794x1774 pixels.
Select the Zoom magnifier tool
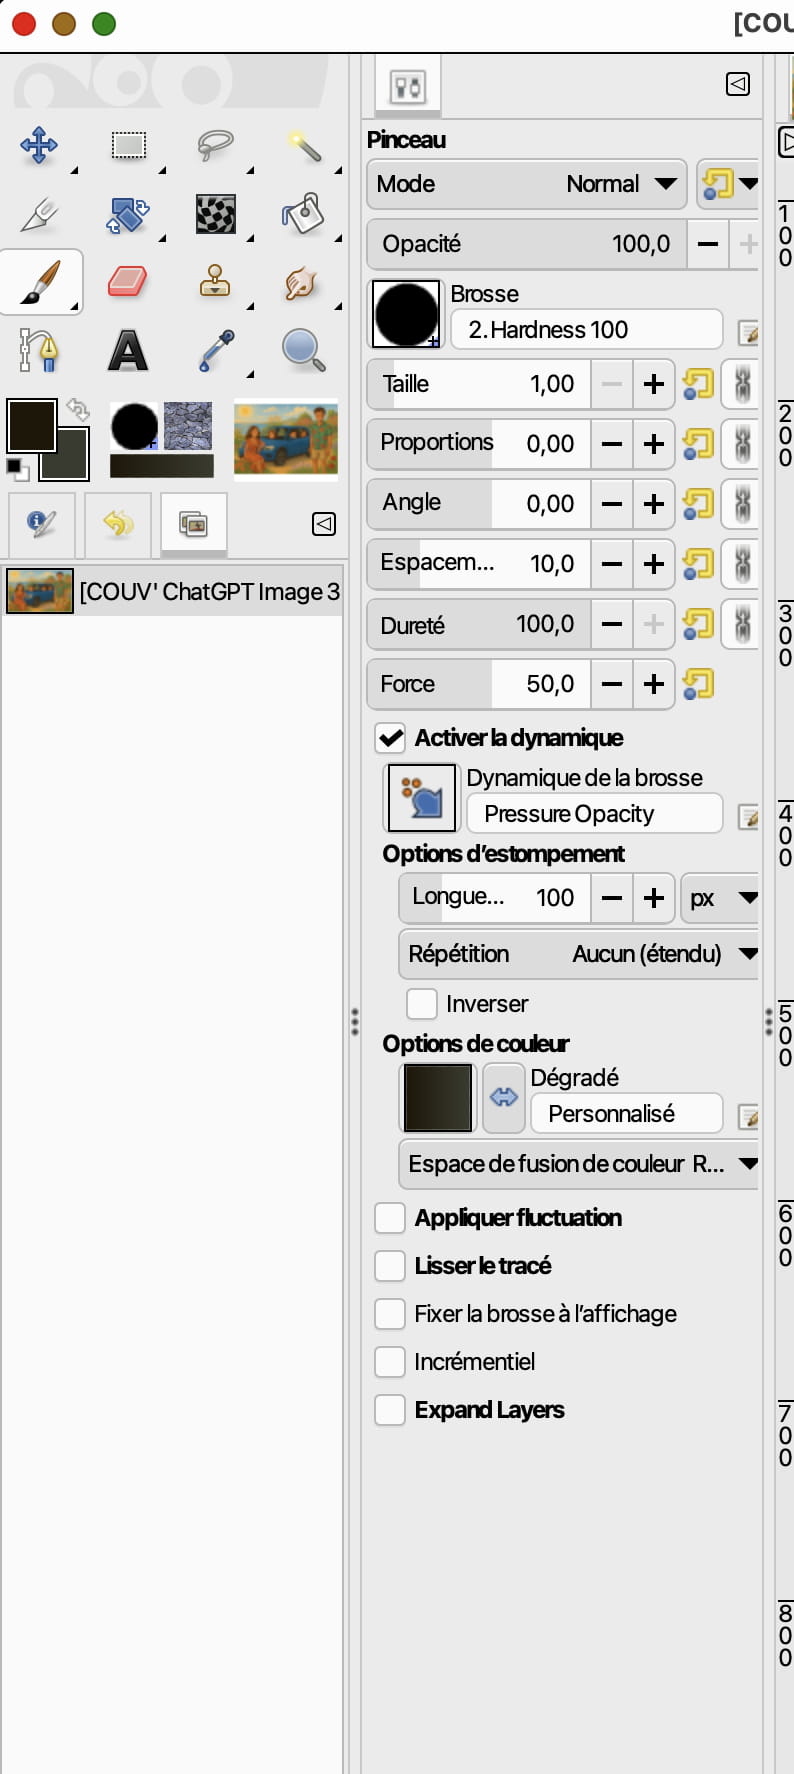[x=303, y=350]
